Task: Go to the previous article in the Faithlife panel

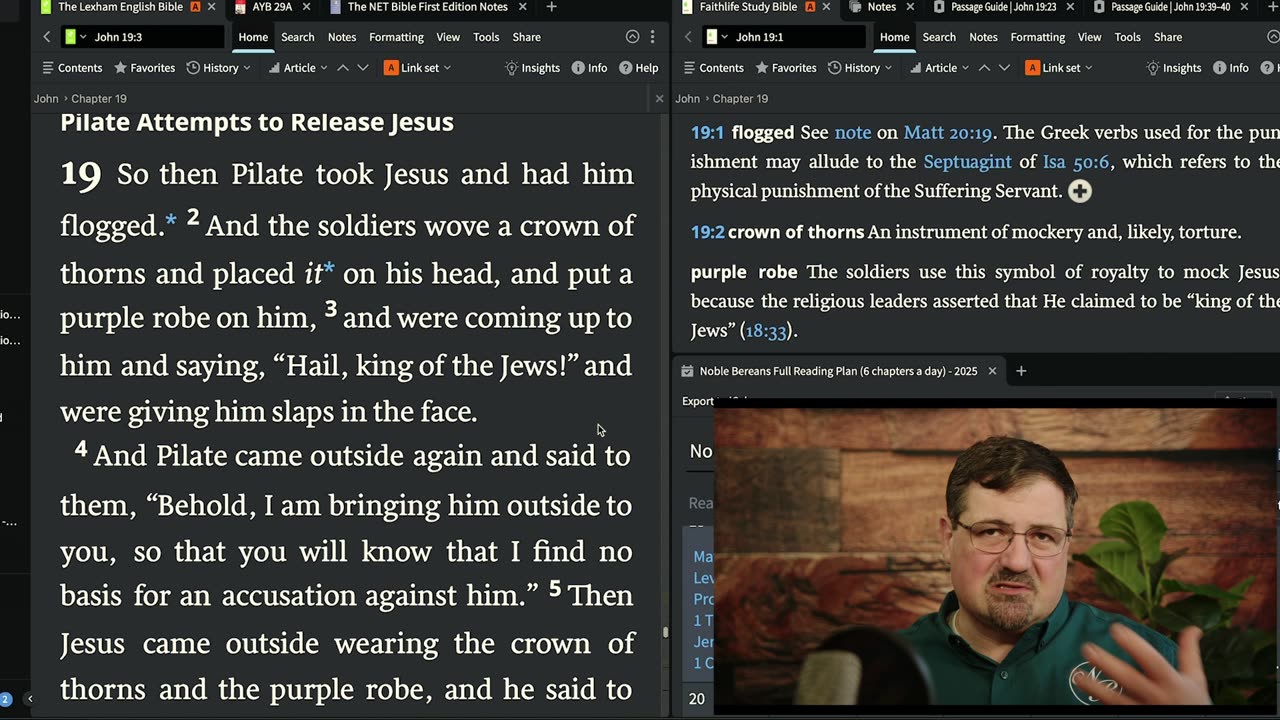Action: pos(984,68)
